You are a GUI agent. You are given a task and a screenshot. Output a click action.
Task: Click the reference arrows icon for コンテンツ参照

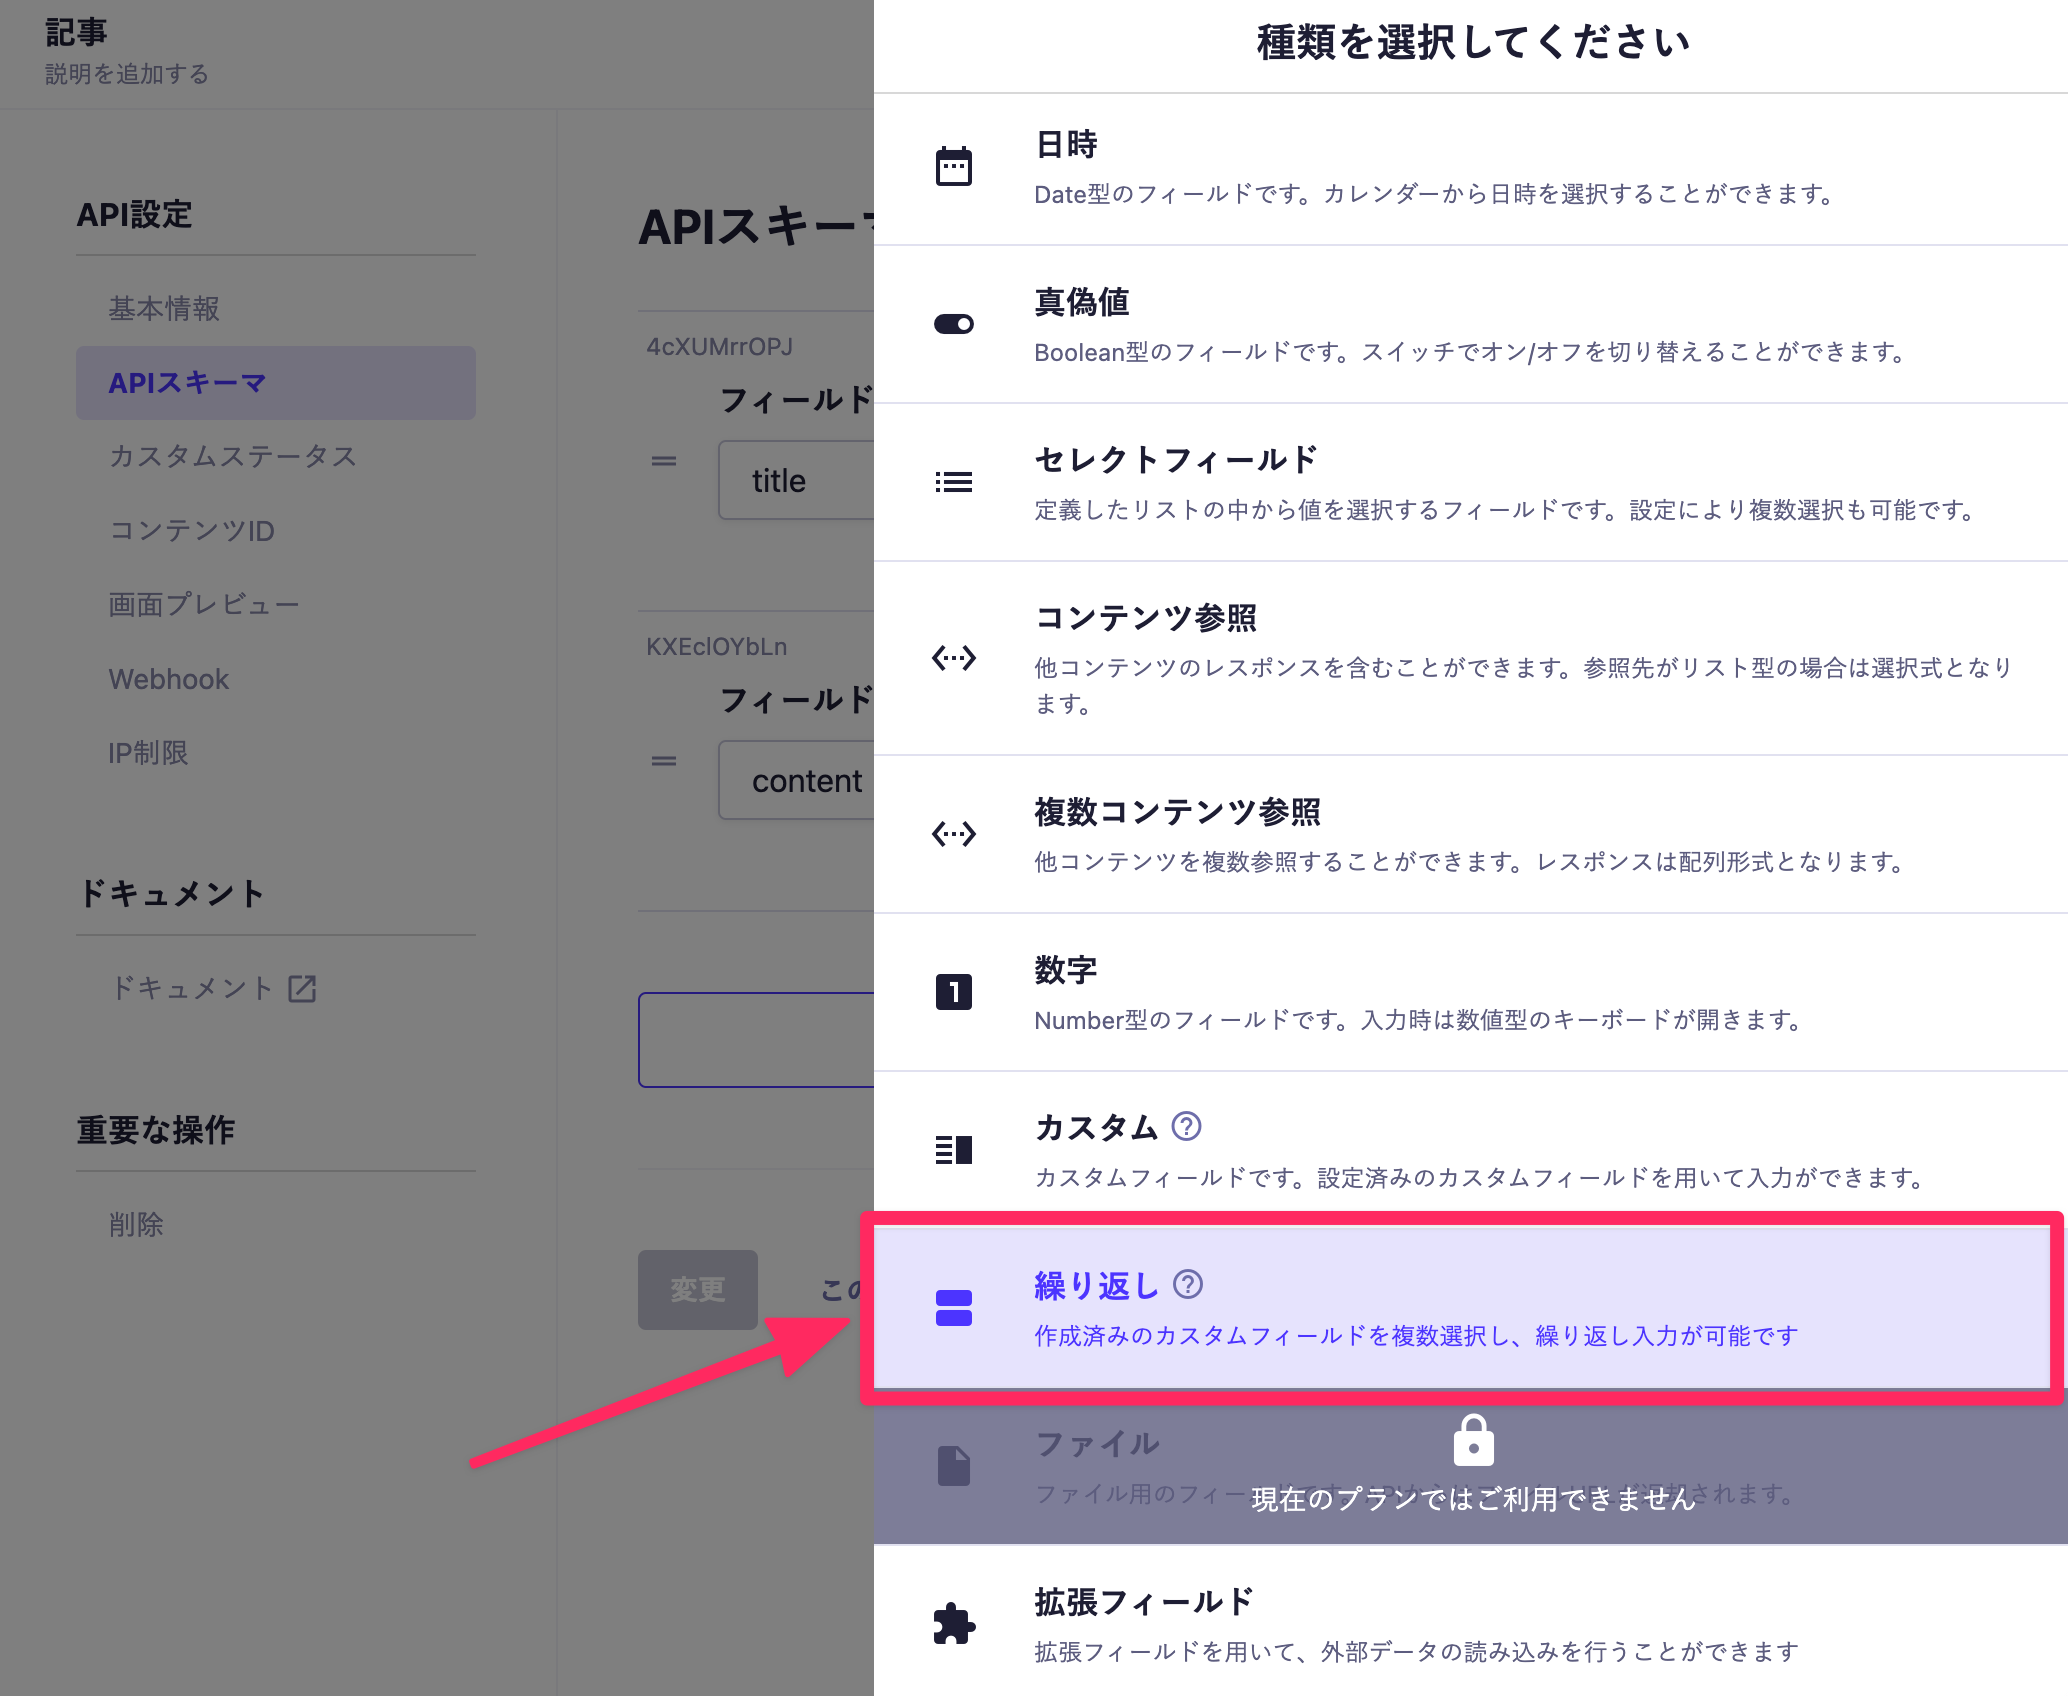coord(953,658)
